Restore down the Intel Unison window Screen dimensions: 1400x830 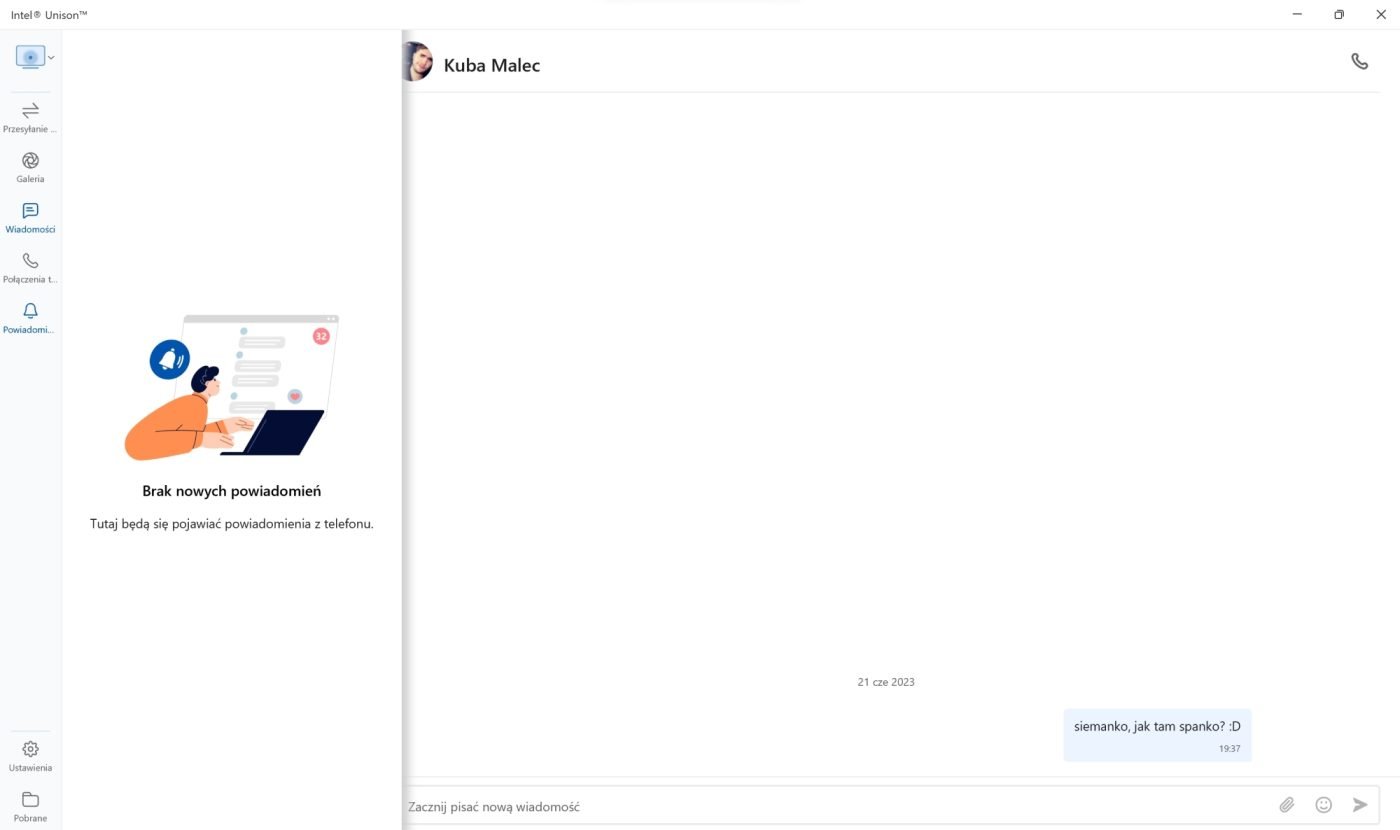[x=1339, y=14]
